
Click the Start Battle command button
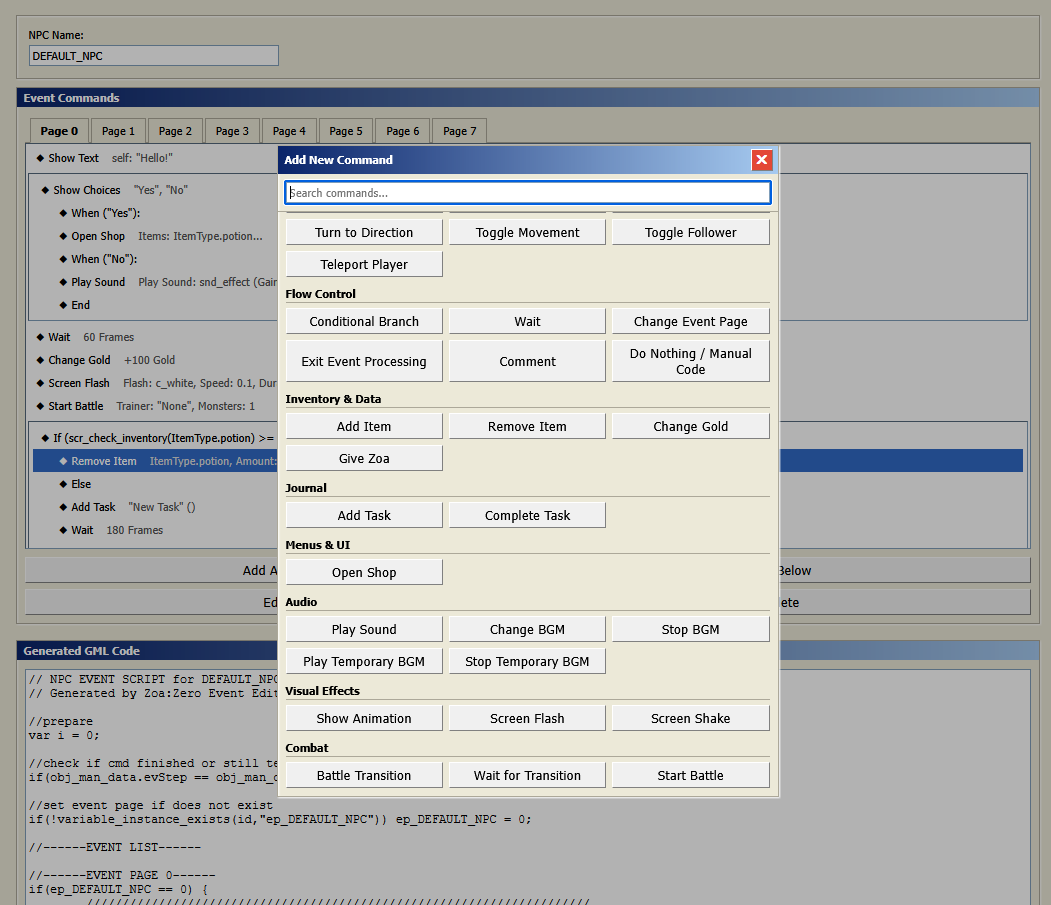pos(690,775)
